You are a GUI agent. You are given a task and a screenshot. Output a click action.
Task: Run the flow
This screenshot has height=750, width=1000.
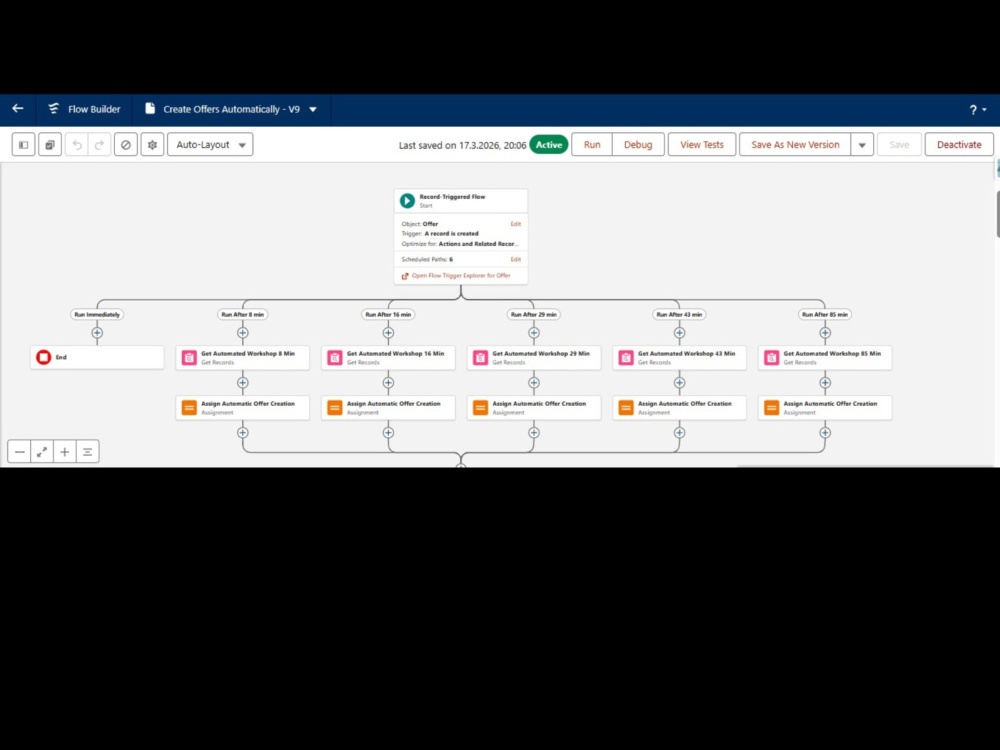click(x=592, y=145)
